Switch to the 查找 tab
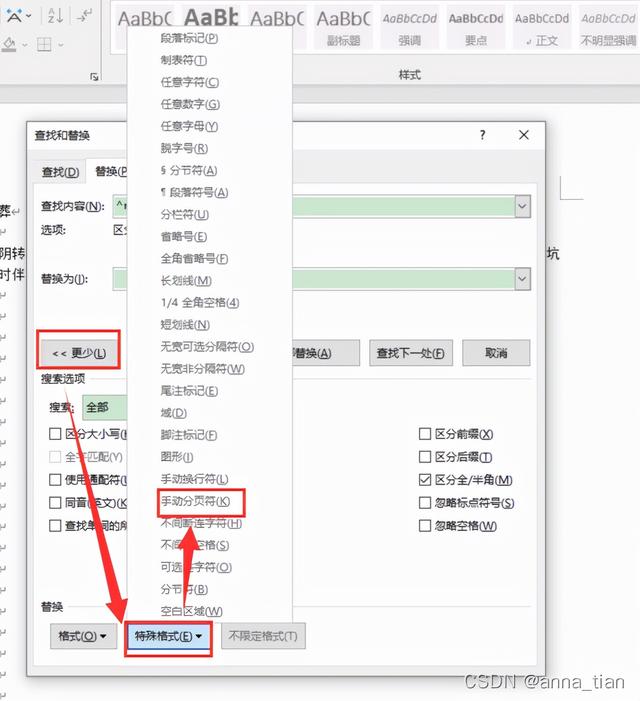This screenshot has height=701, width=640. (60, 172)
